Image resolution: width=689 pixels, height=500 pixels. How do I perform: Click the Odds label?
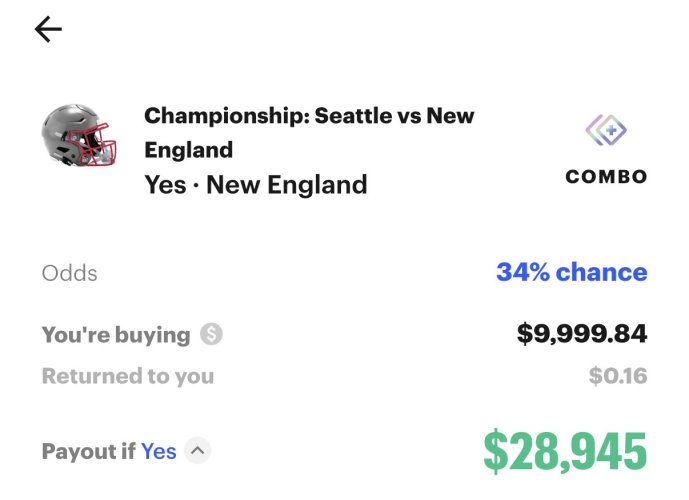(x=70, y=273)
